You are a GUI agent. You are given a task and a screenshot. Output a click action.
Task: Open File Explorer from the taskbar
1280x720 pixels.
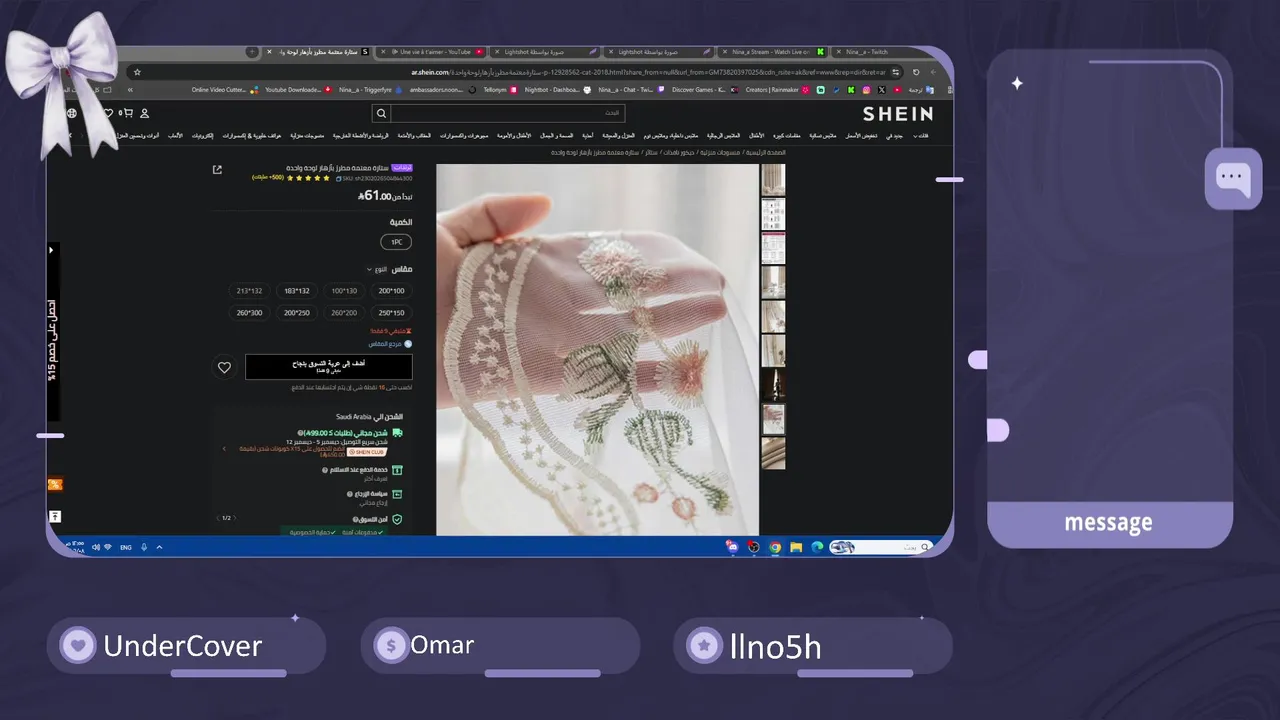[796, 547]
